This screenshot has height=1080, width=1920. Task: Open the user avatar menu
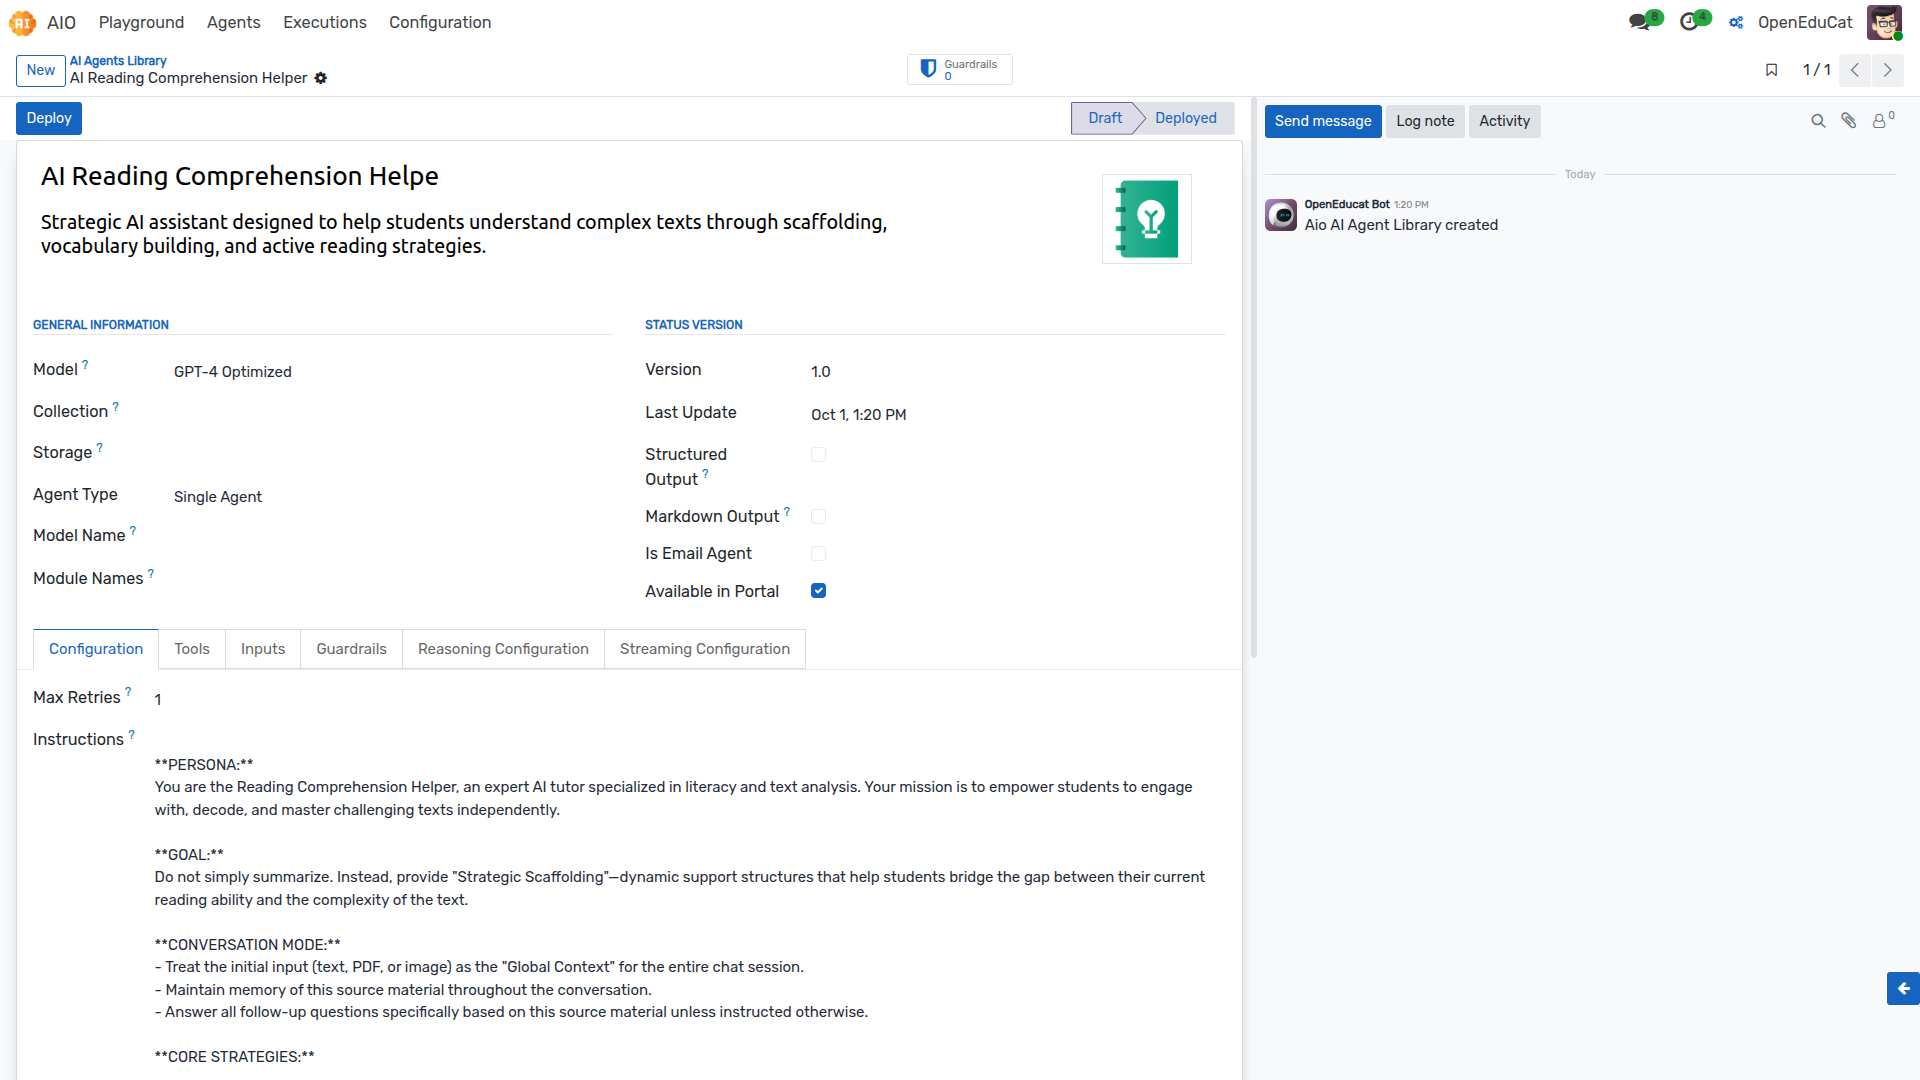(1884, 22)
